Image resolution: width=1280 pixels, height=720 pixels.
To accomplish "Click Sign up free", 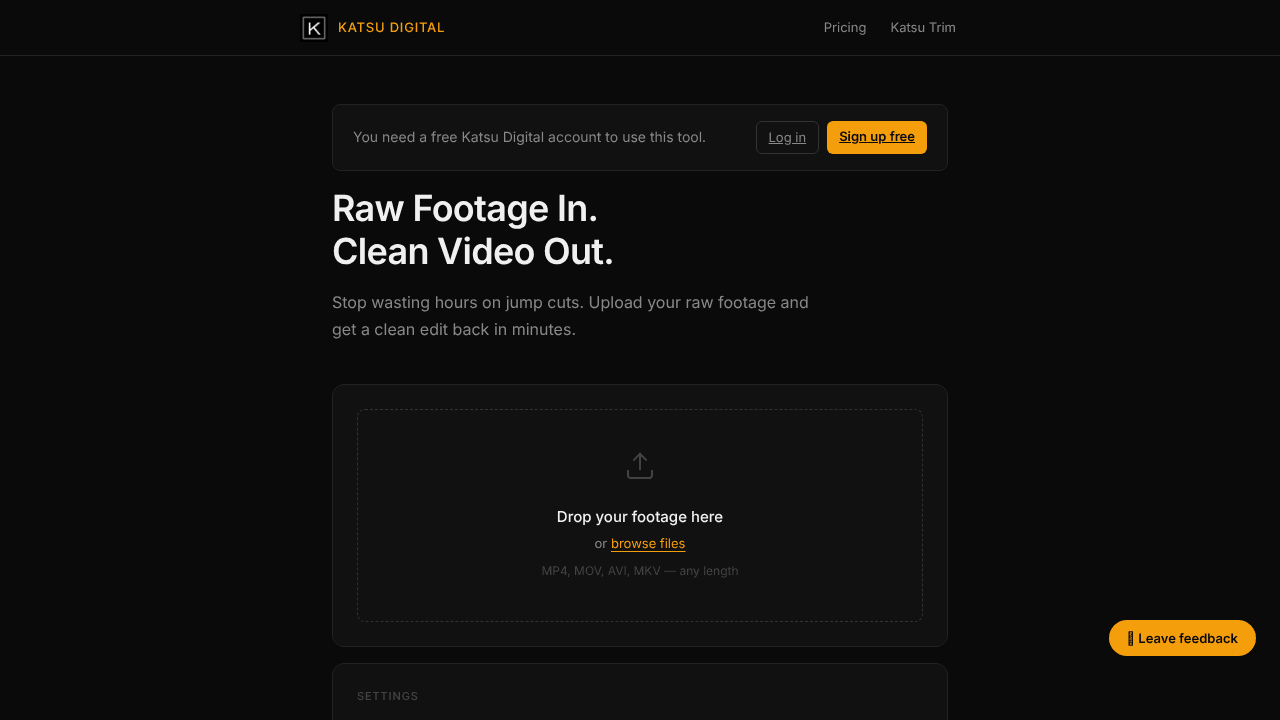I will (877, 137).
